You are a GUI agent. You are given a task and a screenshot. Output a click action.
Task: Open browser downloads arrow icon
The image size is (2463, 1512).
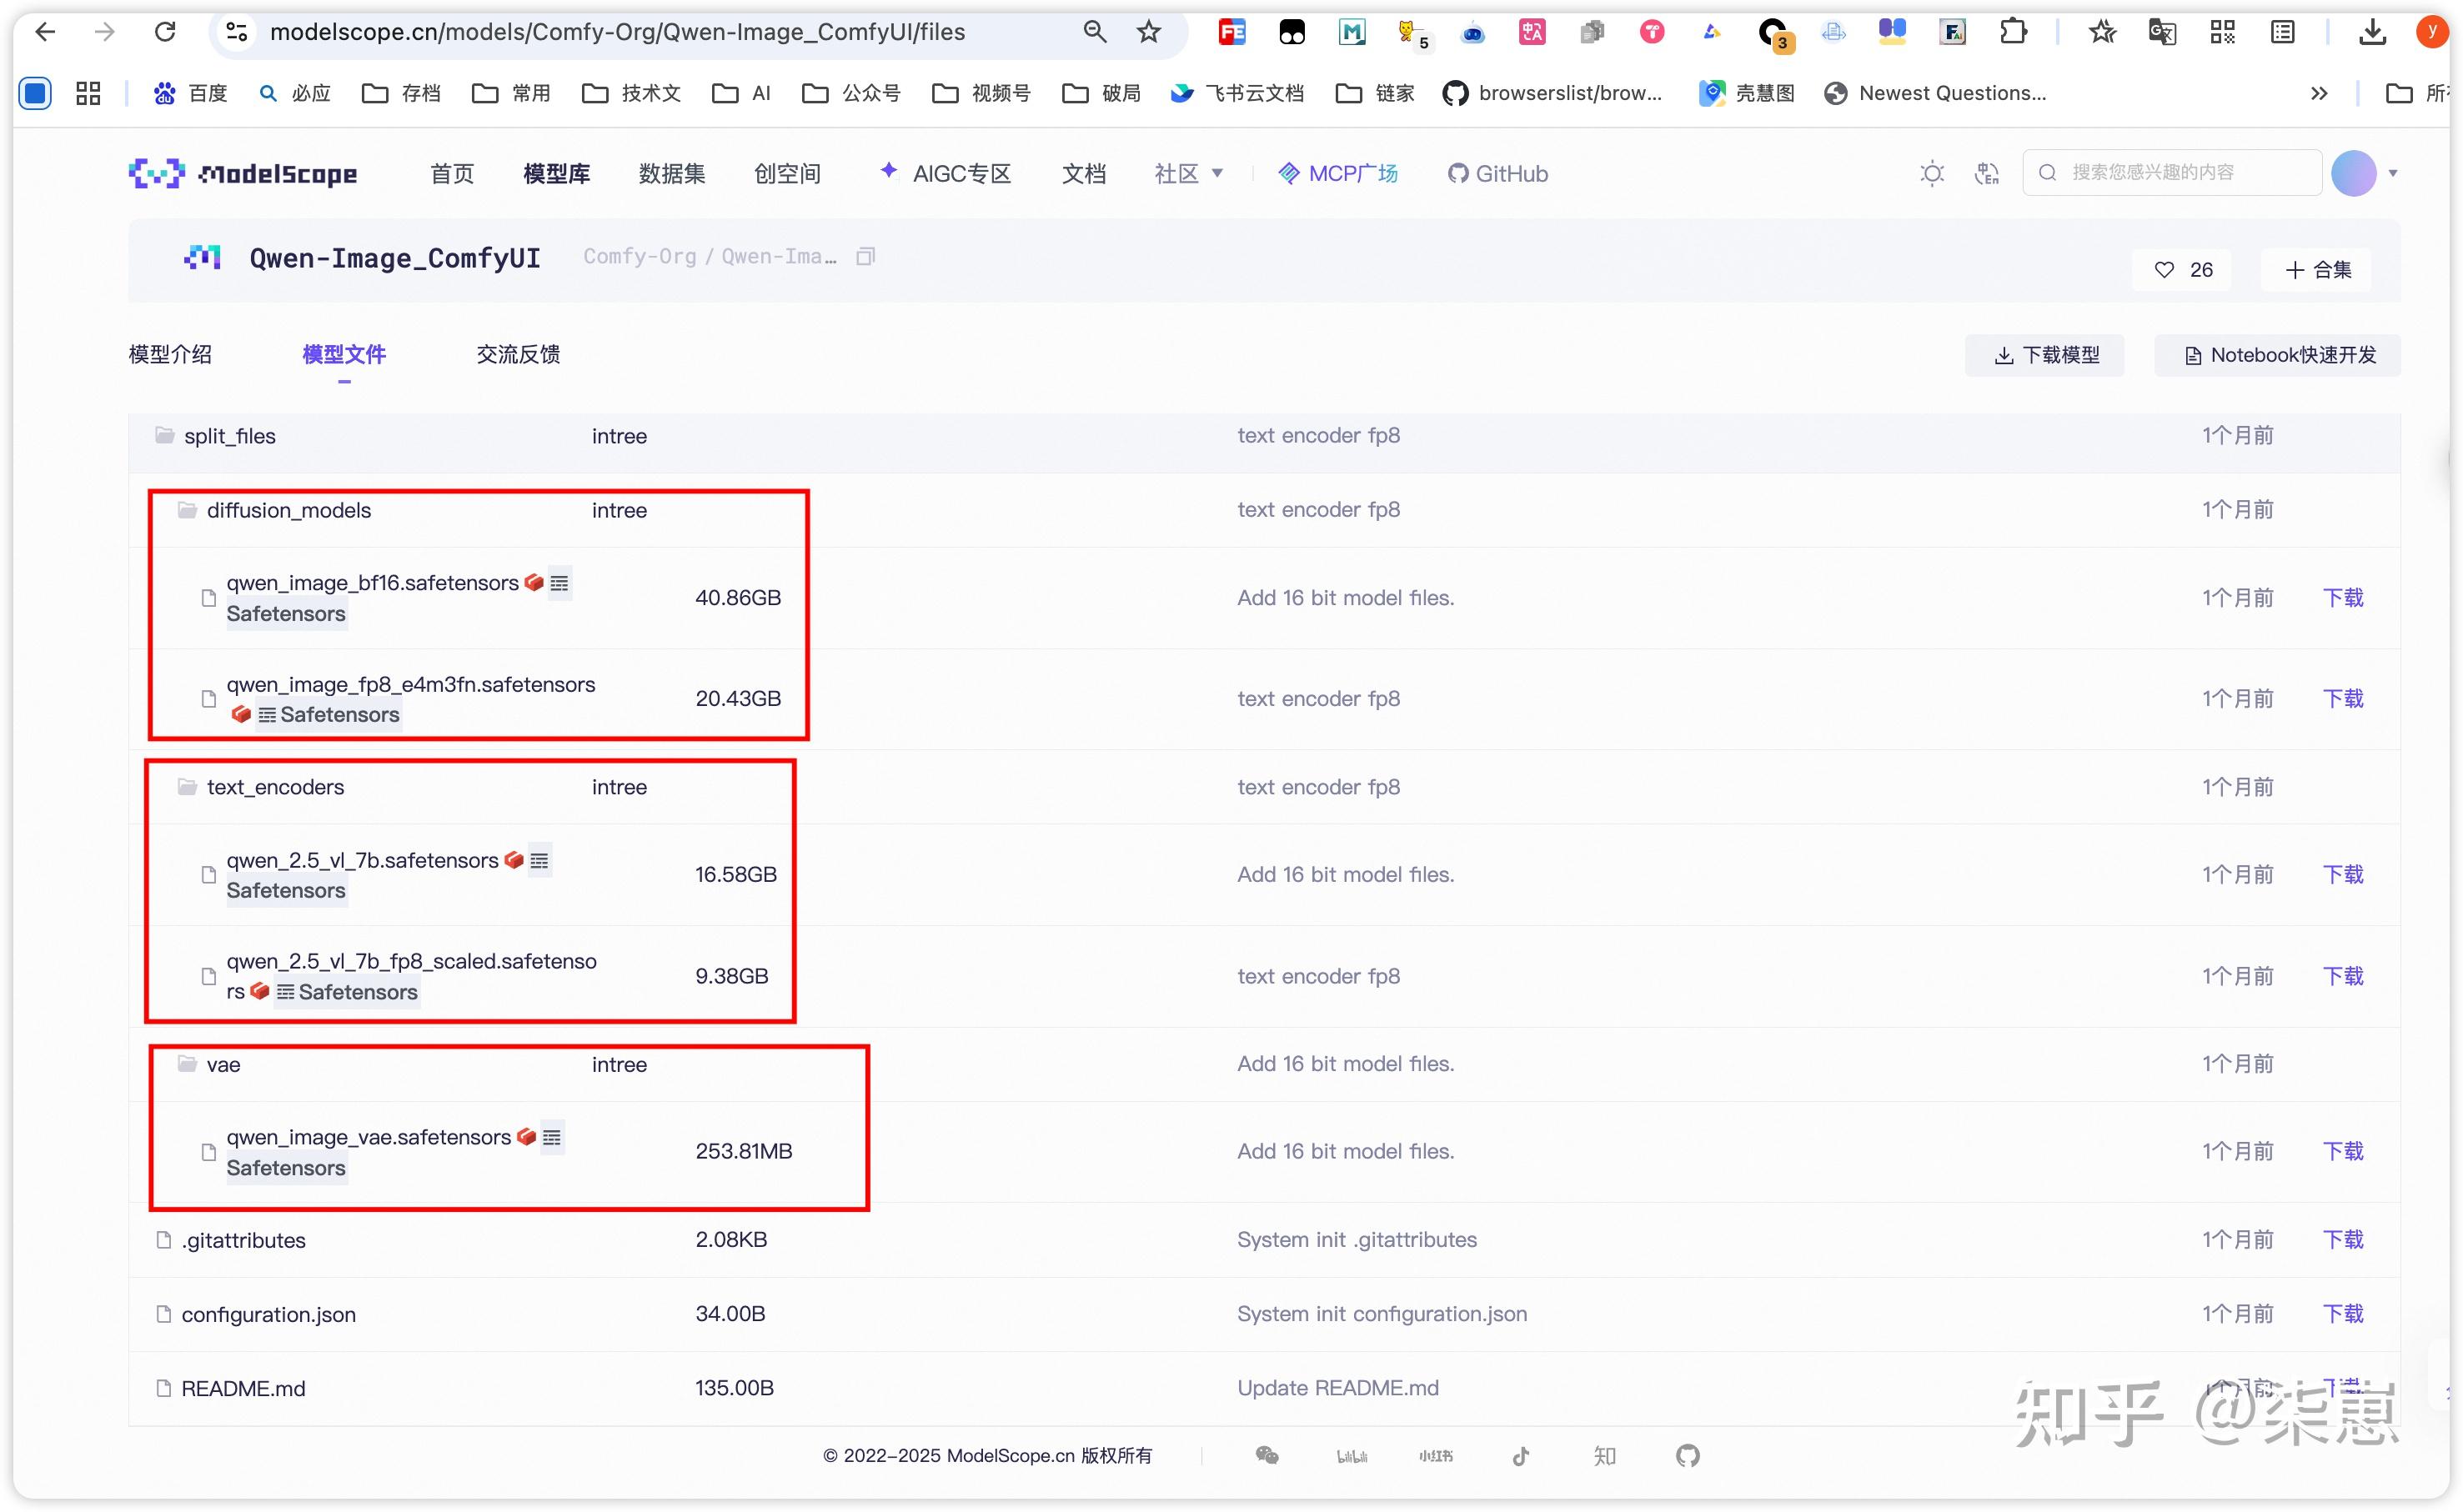[x=2372, y=32]
